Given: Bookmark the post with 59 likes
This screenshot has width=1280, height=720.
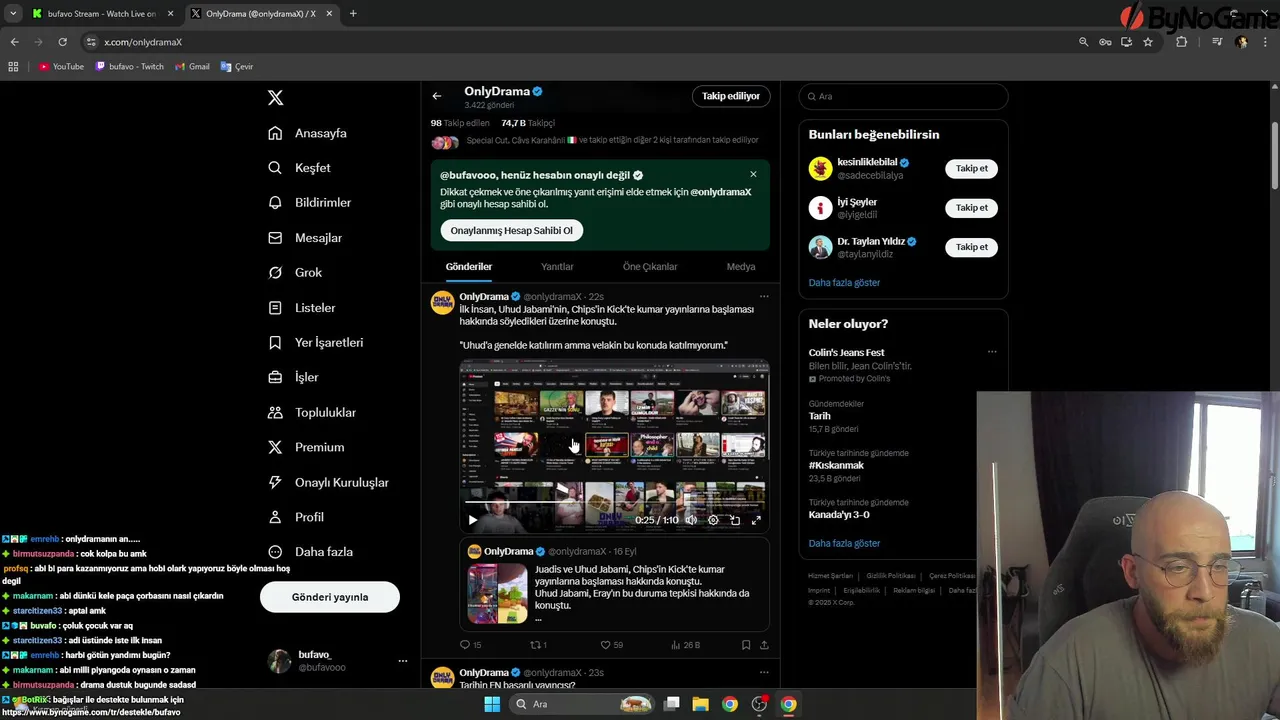Looking at the screenshot, I should (x=746, y=645).
